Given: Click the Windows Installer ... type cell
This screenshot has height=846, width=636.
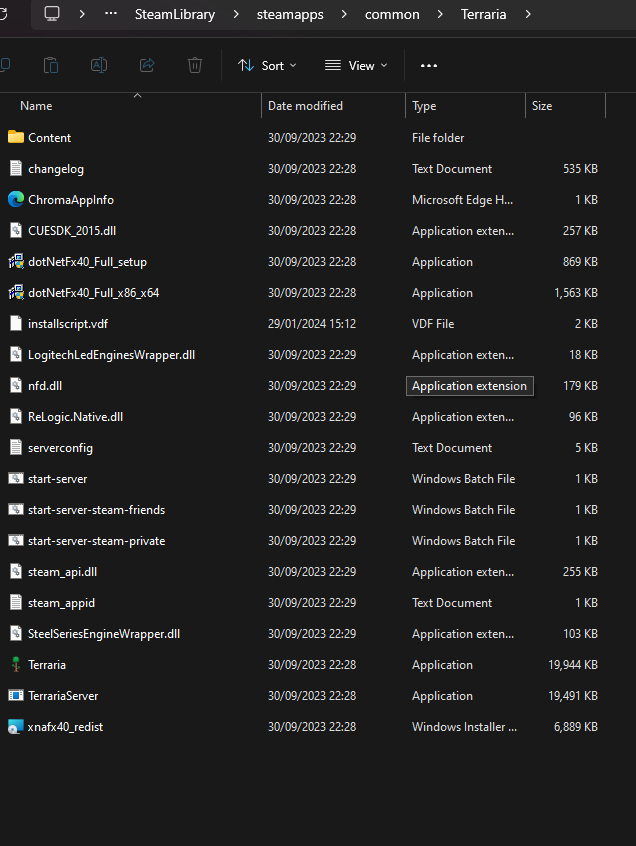Looking at the screenshot, I should [x=464, y=727].
